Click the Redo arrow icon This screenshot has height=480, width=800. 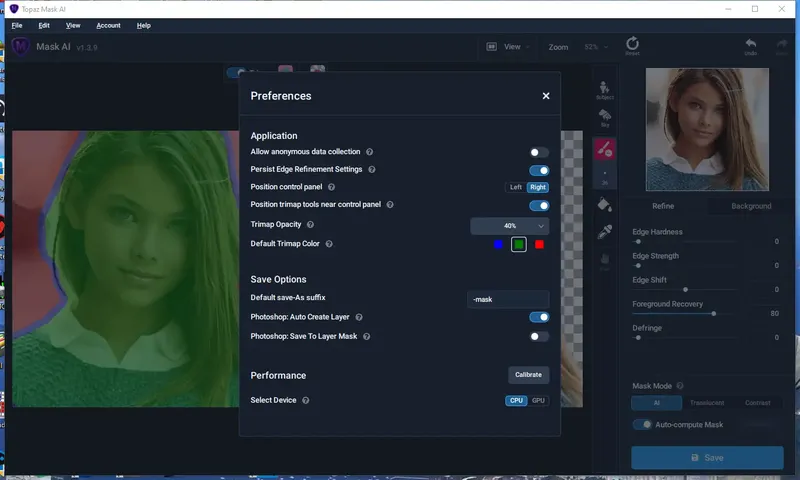point(782,46)
